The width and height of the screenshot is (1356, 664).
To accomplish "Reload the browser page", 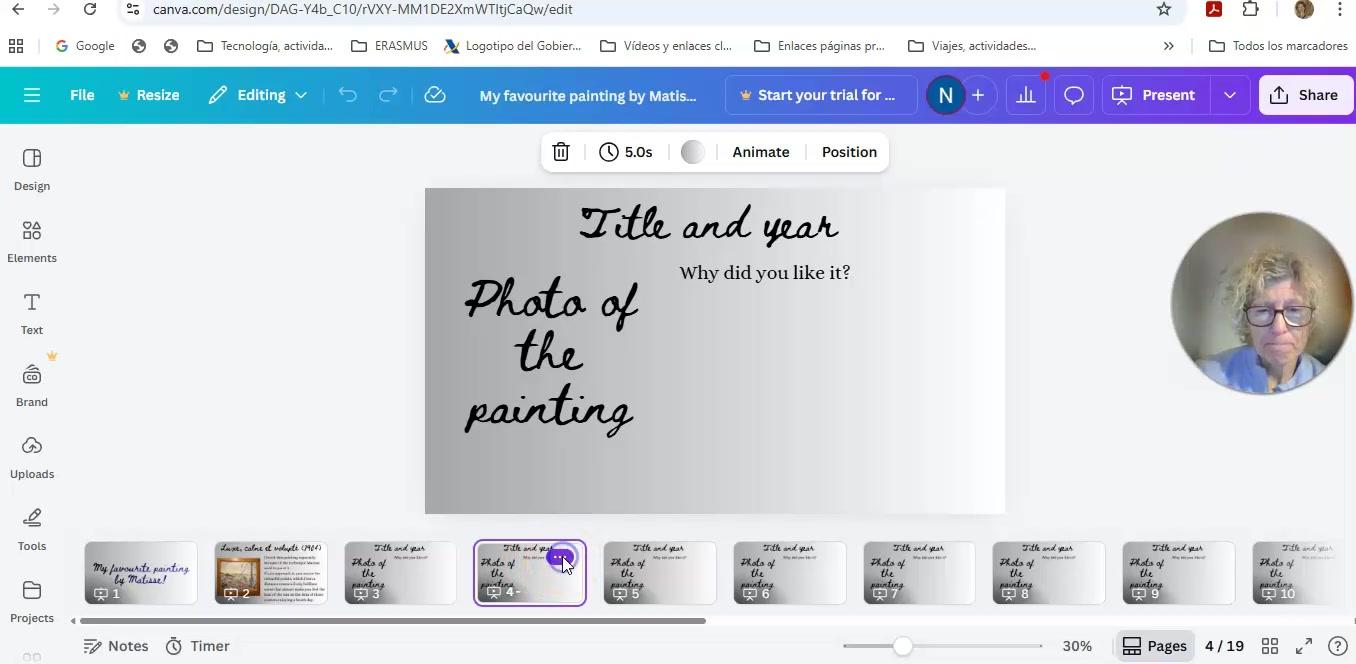I will pyautogui.click(x=90, y=9).
